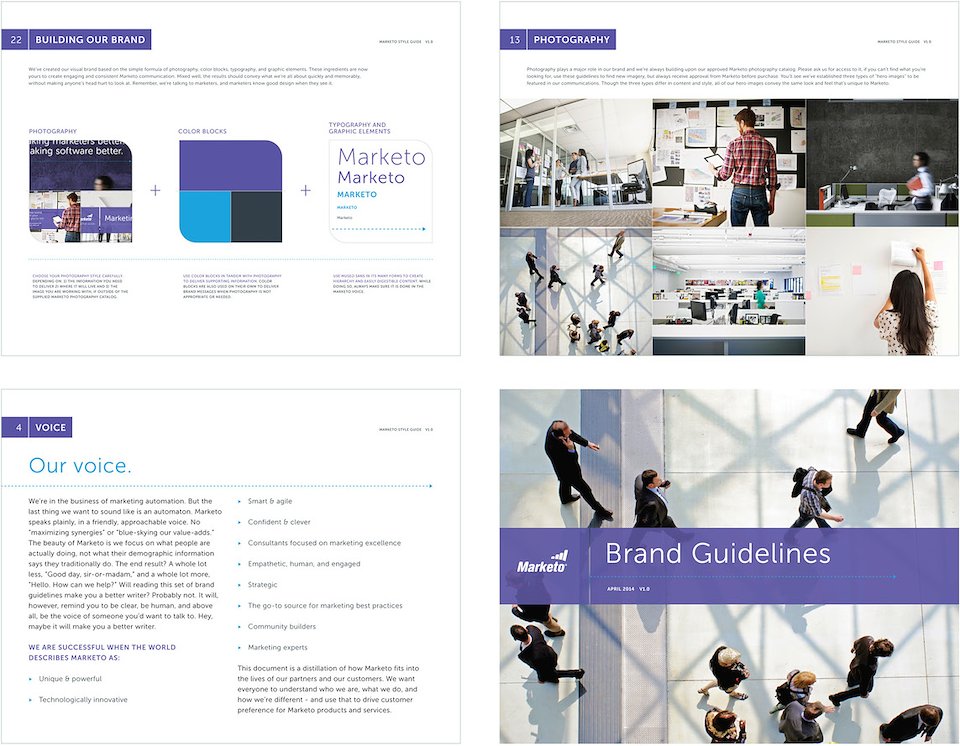Click "The go-to source for marketing best practices"
Image resolution: width=960 pixels, height=746 pixels.
click(325, 605)
